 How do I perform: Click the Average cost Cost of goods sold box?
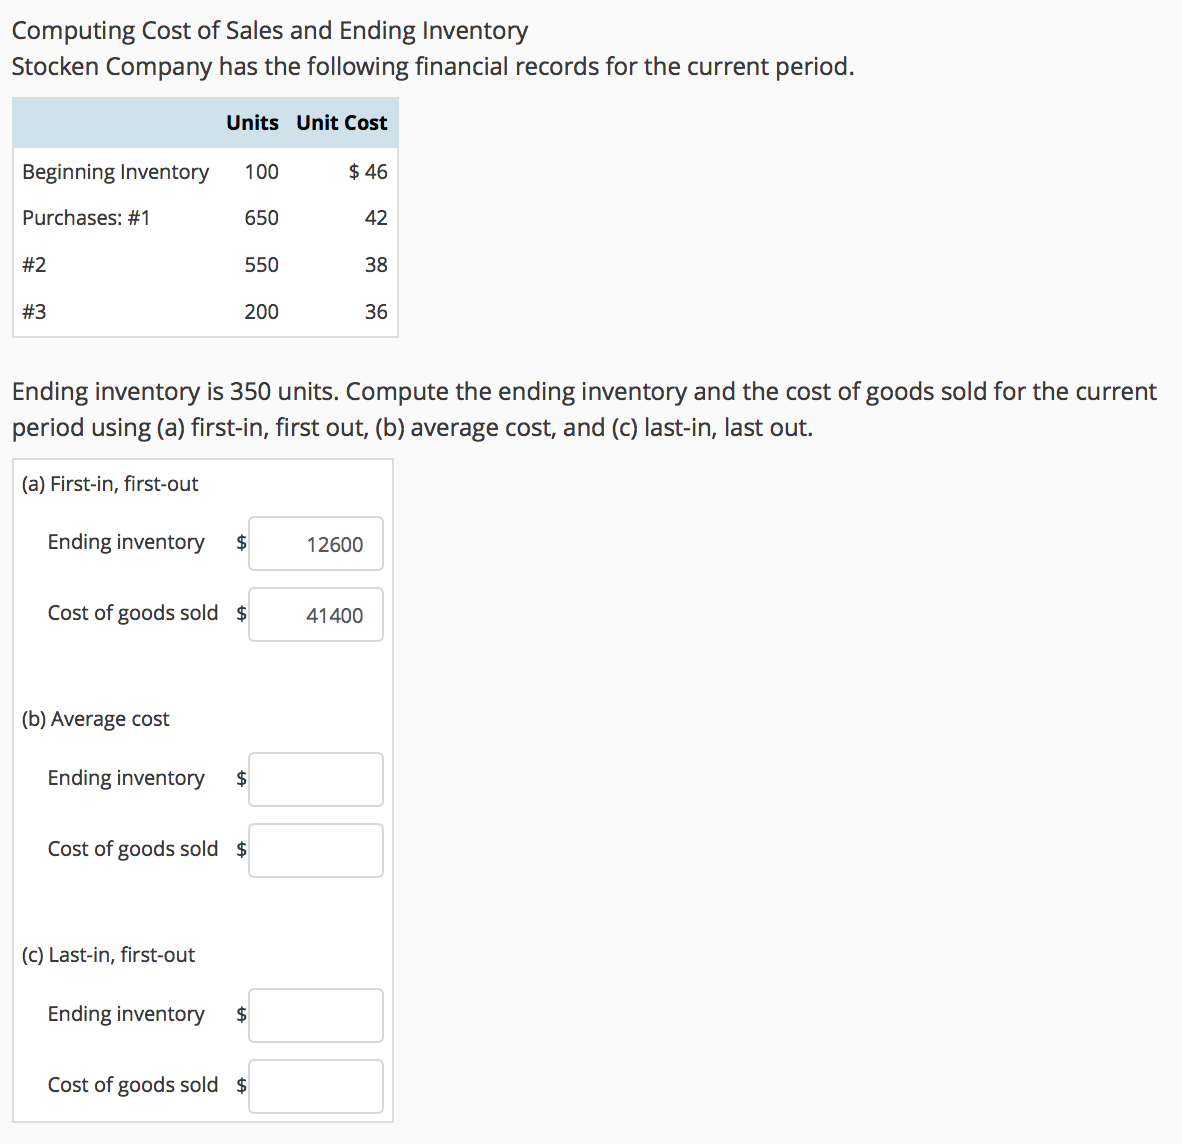315,851
